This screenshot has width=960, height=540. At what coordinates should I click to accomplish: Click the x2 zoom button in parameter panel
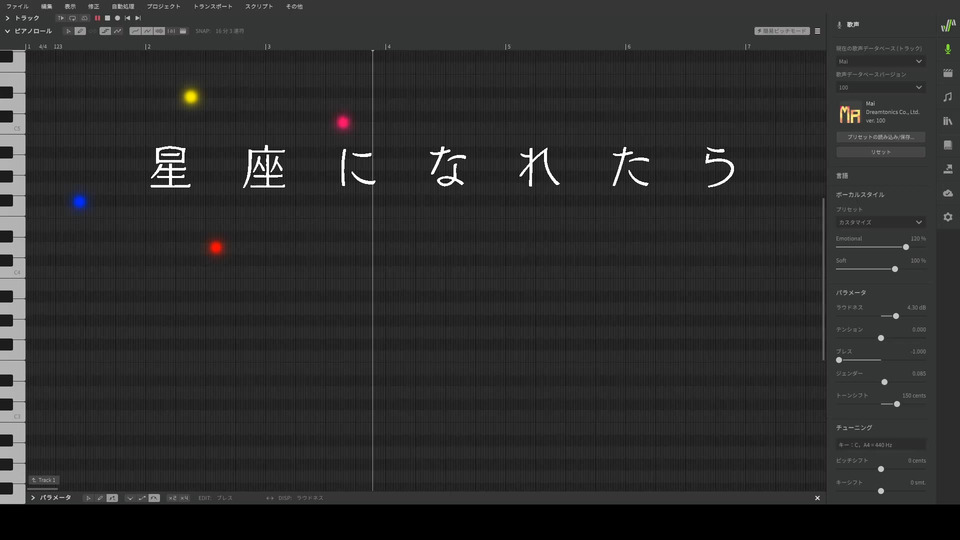172,498
